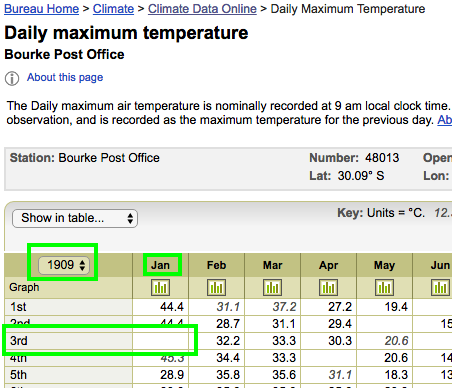Click the April 3rd value 30.3
This screenshot has width=452, height=388.
coord(340,341)
